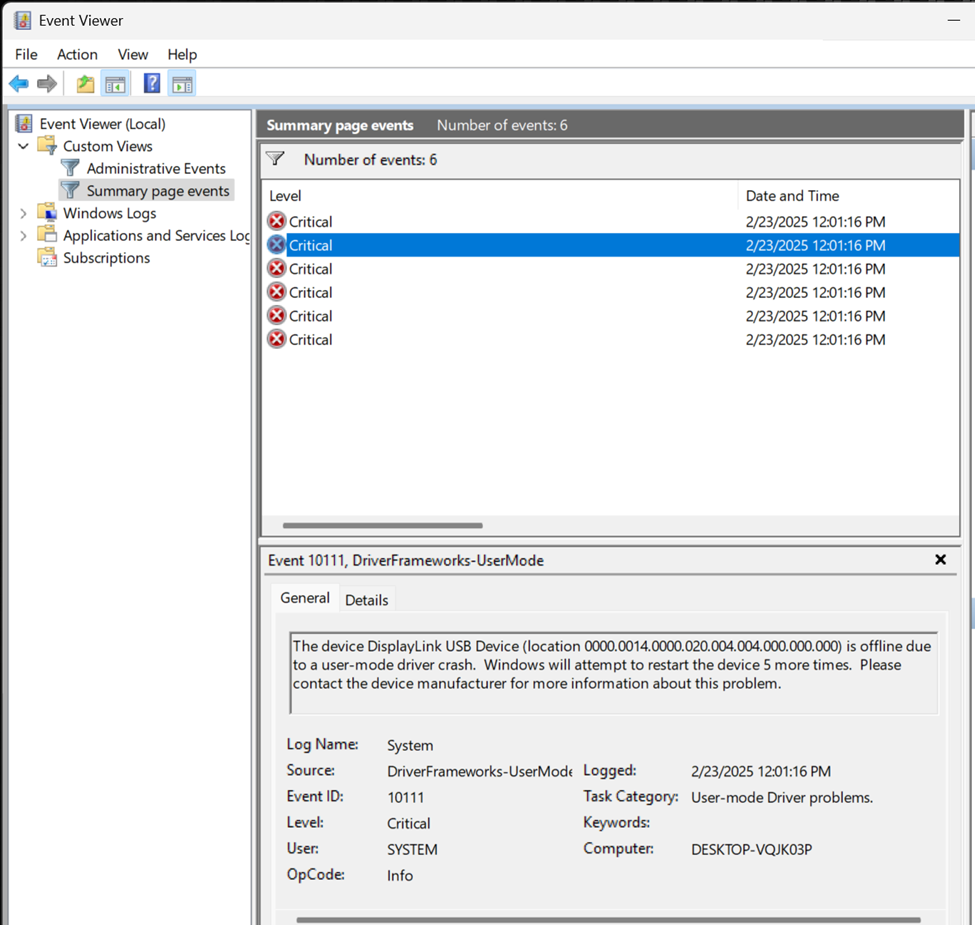Select the Windows Logs tree item

click(109, 213)
